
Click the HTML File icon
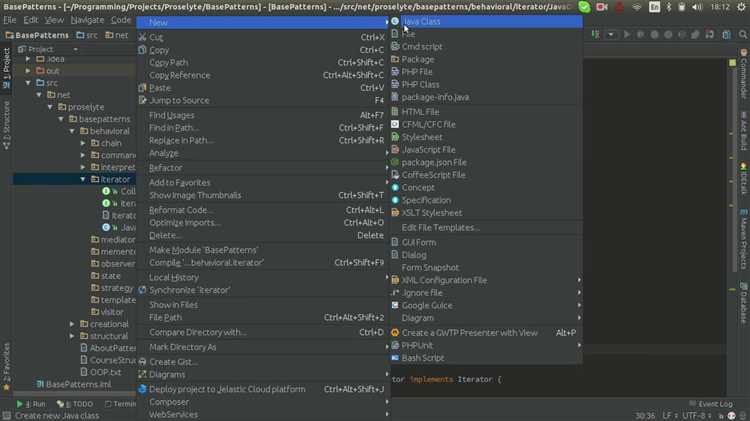395,111
